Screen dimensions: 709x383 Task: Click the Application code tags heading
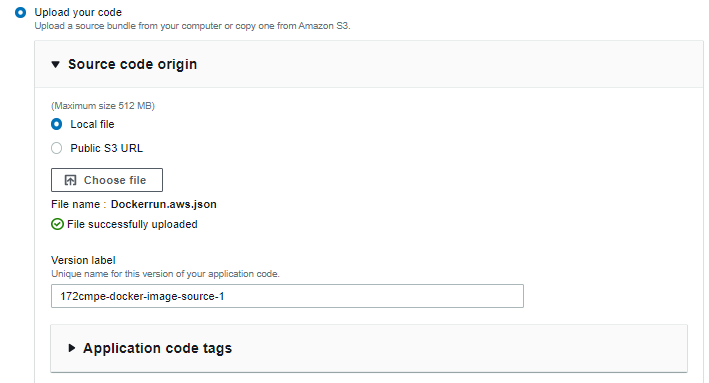coord(157,348)
